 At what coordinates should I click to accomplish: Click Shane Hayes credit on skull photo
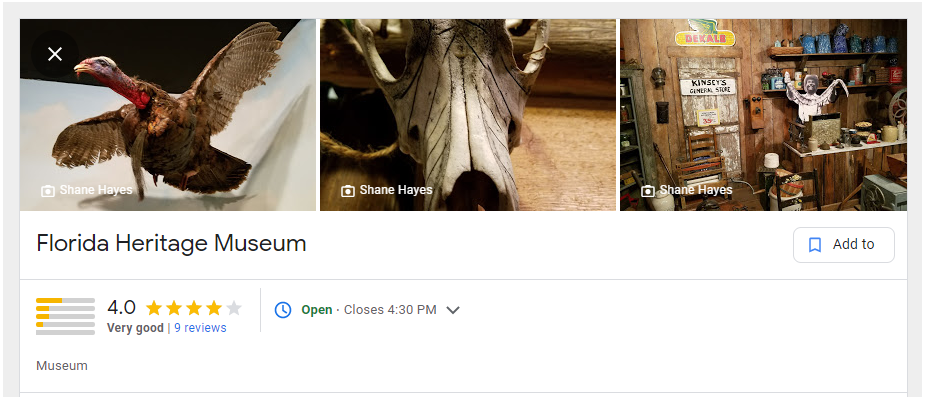click(x=396, y=190)
